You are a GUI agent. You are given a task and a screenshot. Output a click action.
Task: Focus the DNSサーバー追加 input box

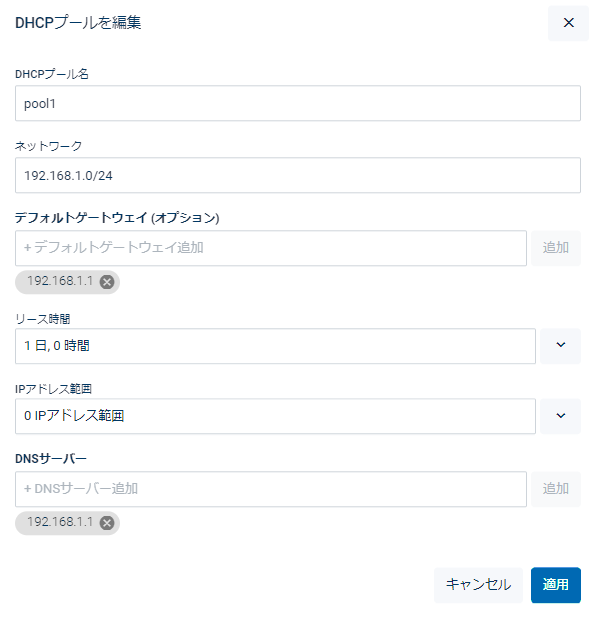click(271, 489)
